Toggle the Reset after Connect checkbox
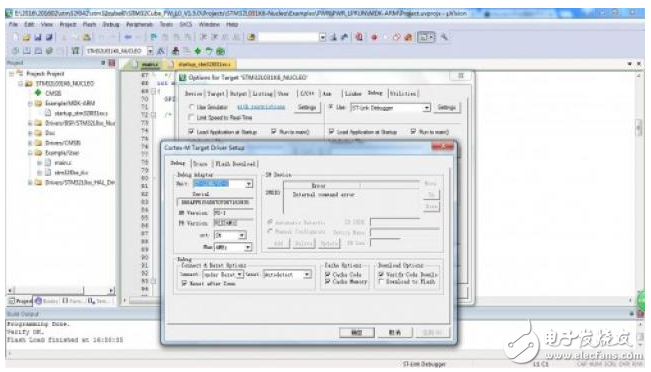Screen dimensions: 651x372 pos(184,284)
